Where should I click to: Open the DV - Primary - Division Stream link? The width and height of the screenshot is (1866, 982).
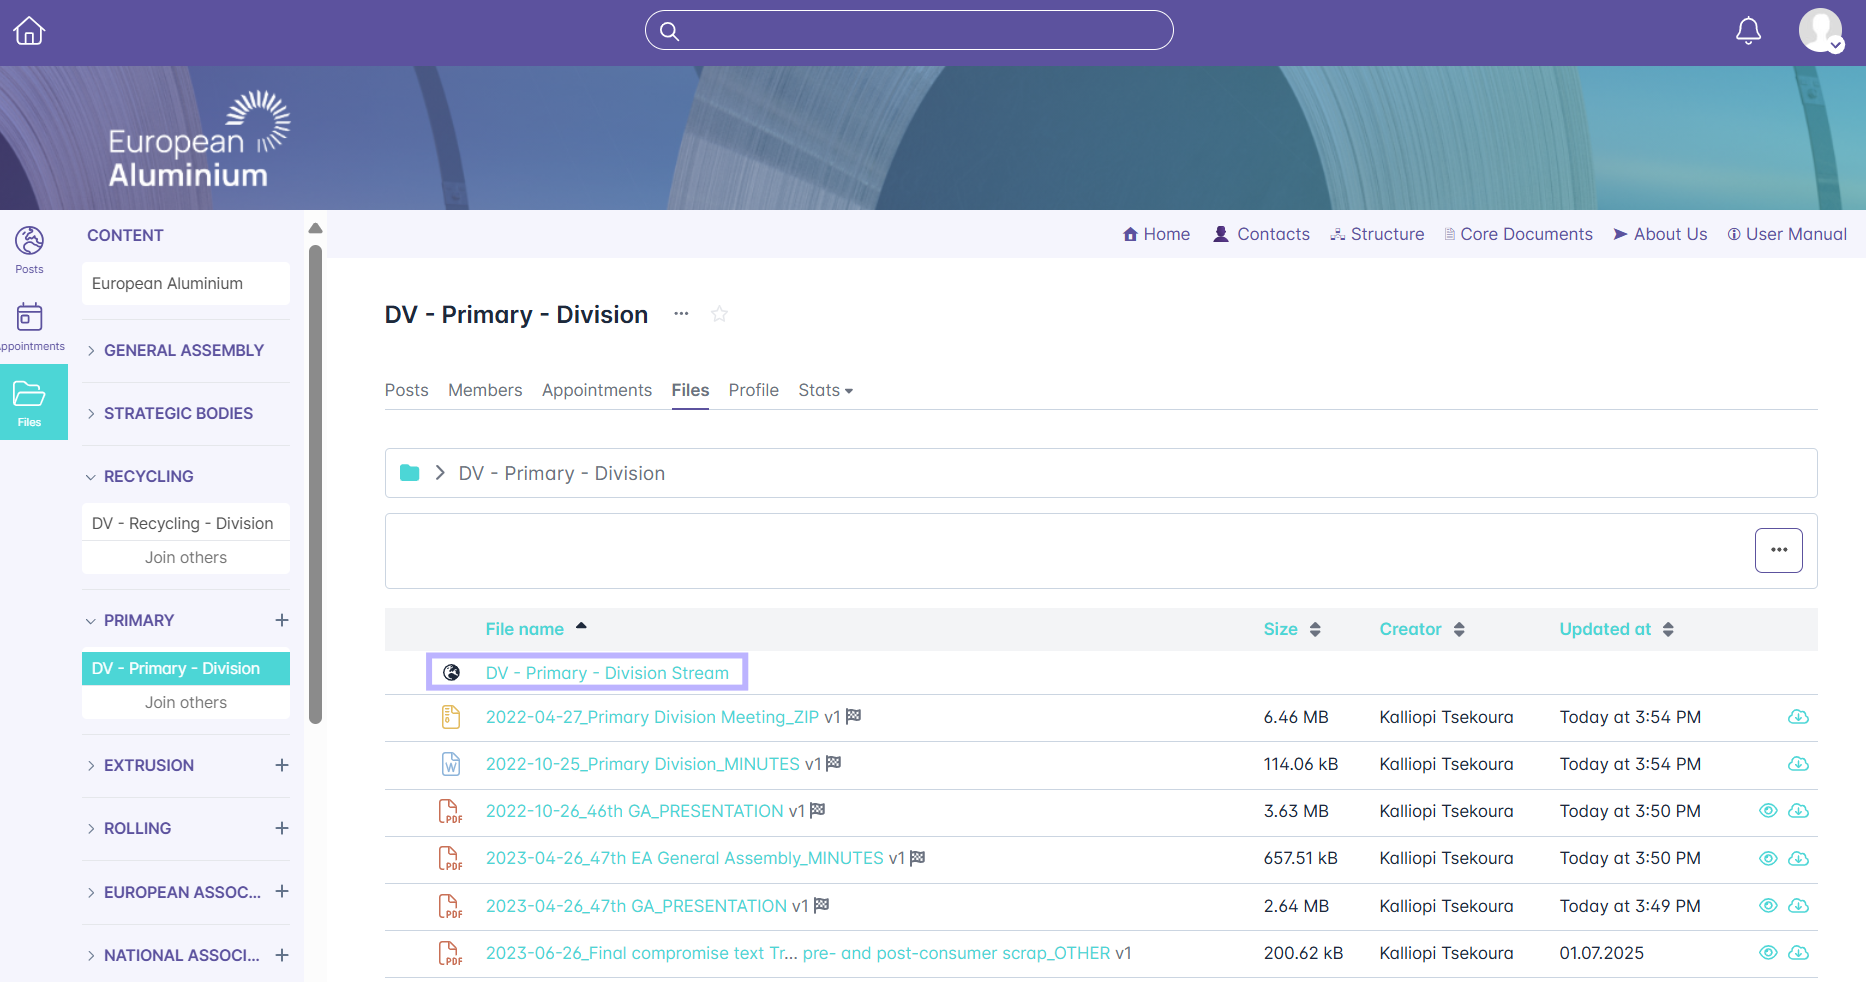(x=607, y=673)
